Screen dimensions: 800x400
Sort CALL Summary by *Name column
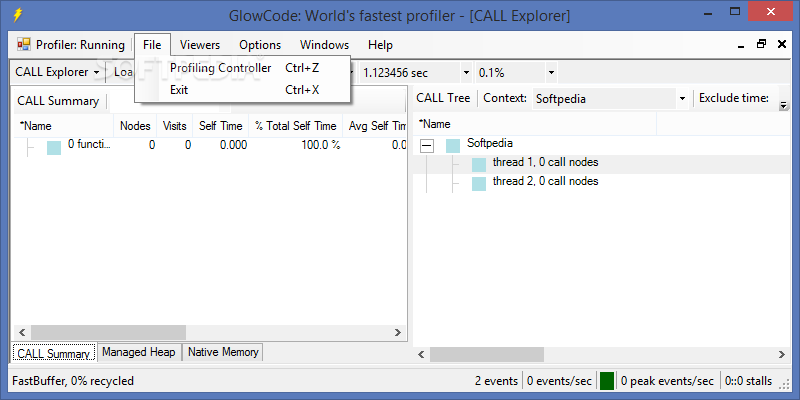[63, 126]
